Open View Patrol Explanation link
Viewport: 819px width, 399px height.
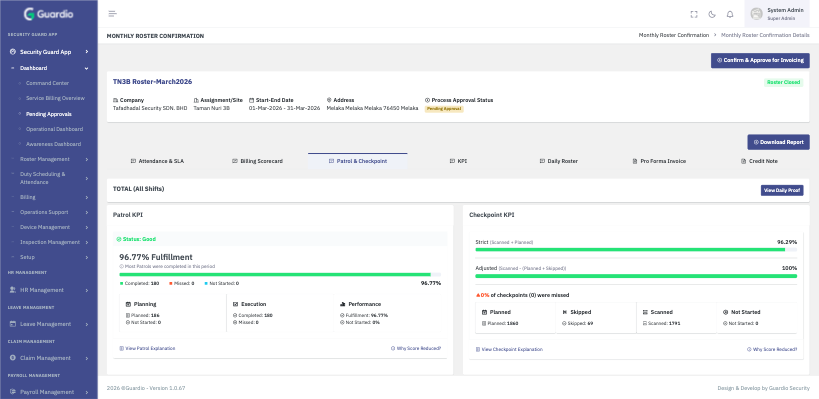pyautogui.click(x=147, y=348)
